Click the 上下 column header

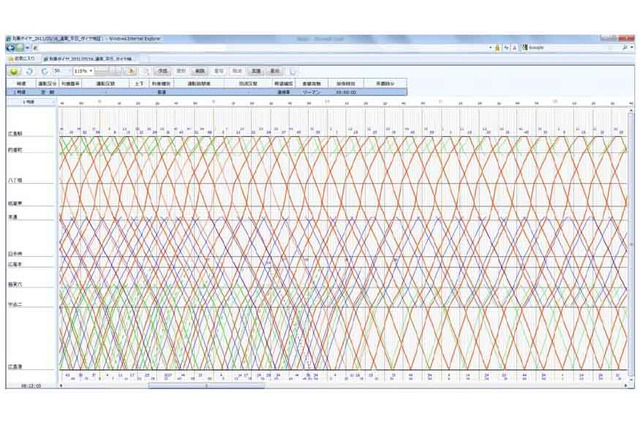coord(139,83)
